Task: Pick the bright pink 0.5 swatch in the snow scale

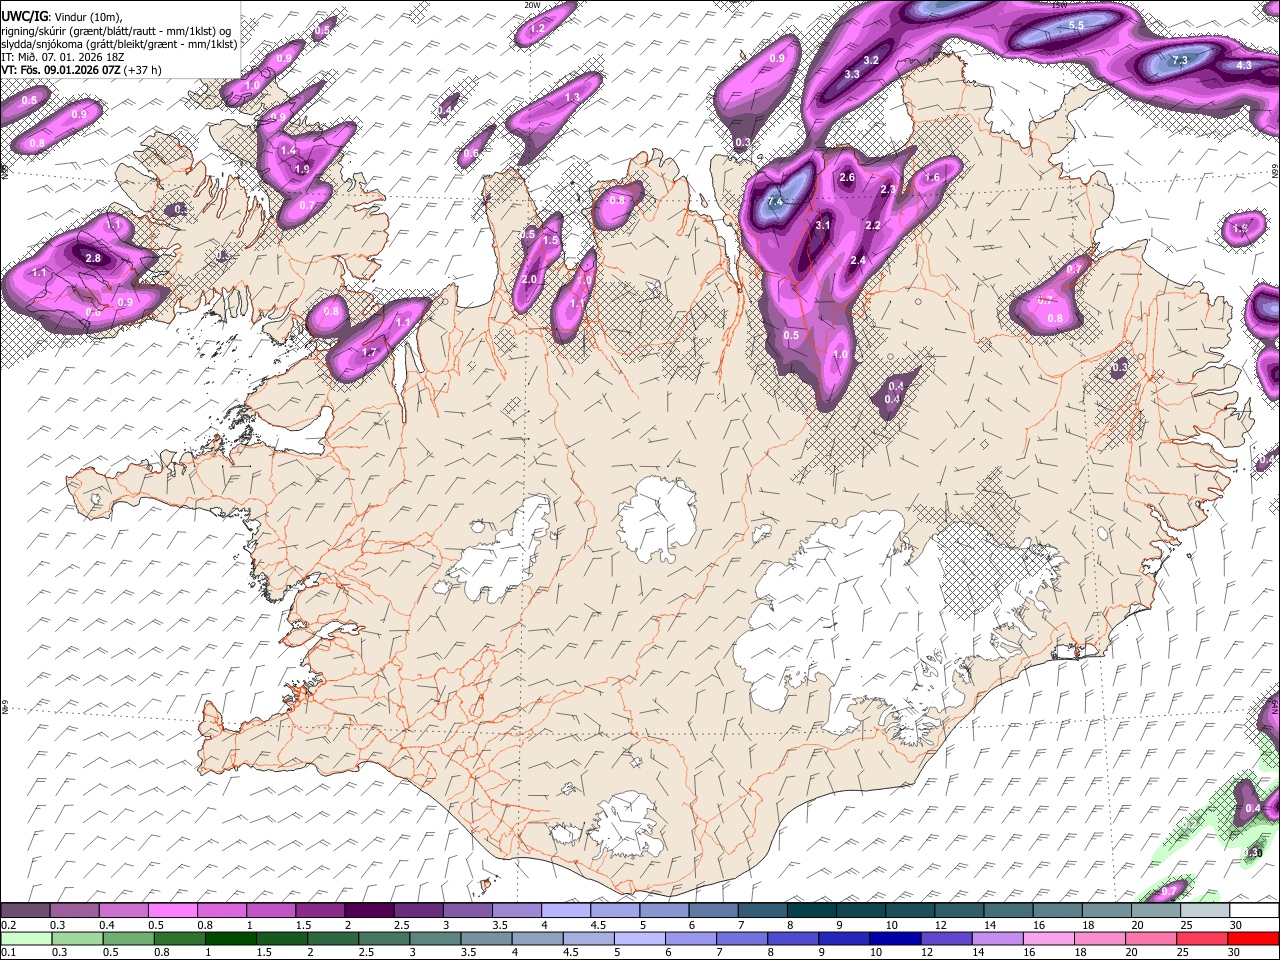Action: click(172, 911)
